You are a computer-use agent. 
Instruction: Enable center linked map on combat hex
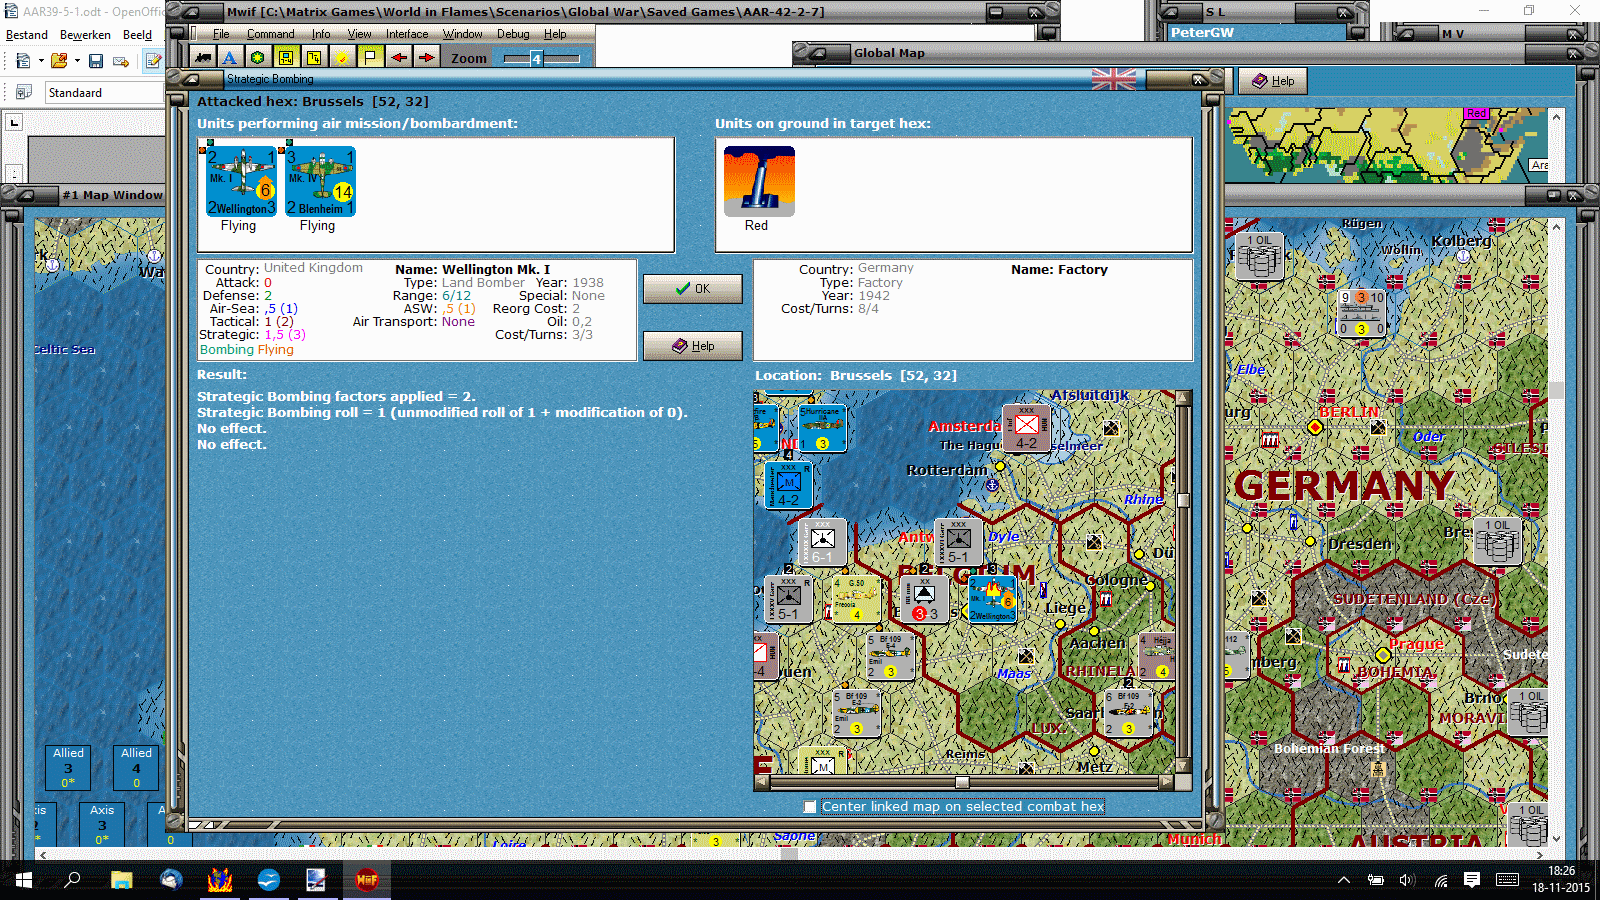(x=810, y=806)
